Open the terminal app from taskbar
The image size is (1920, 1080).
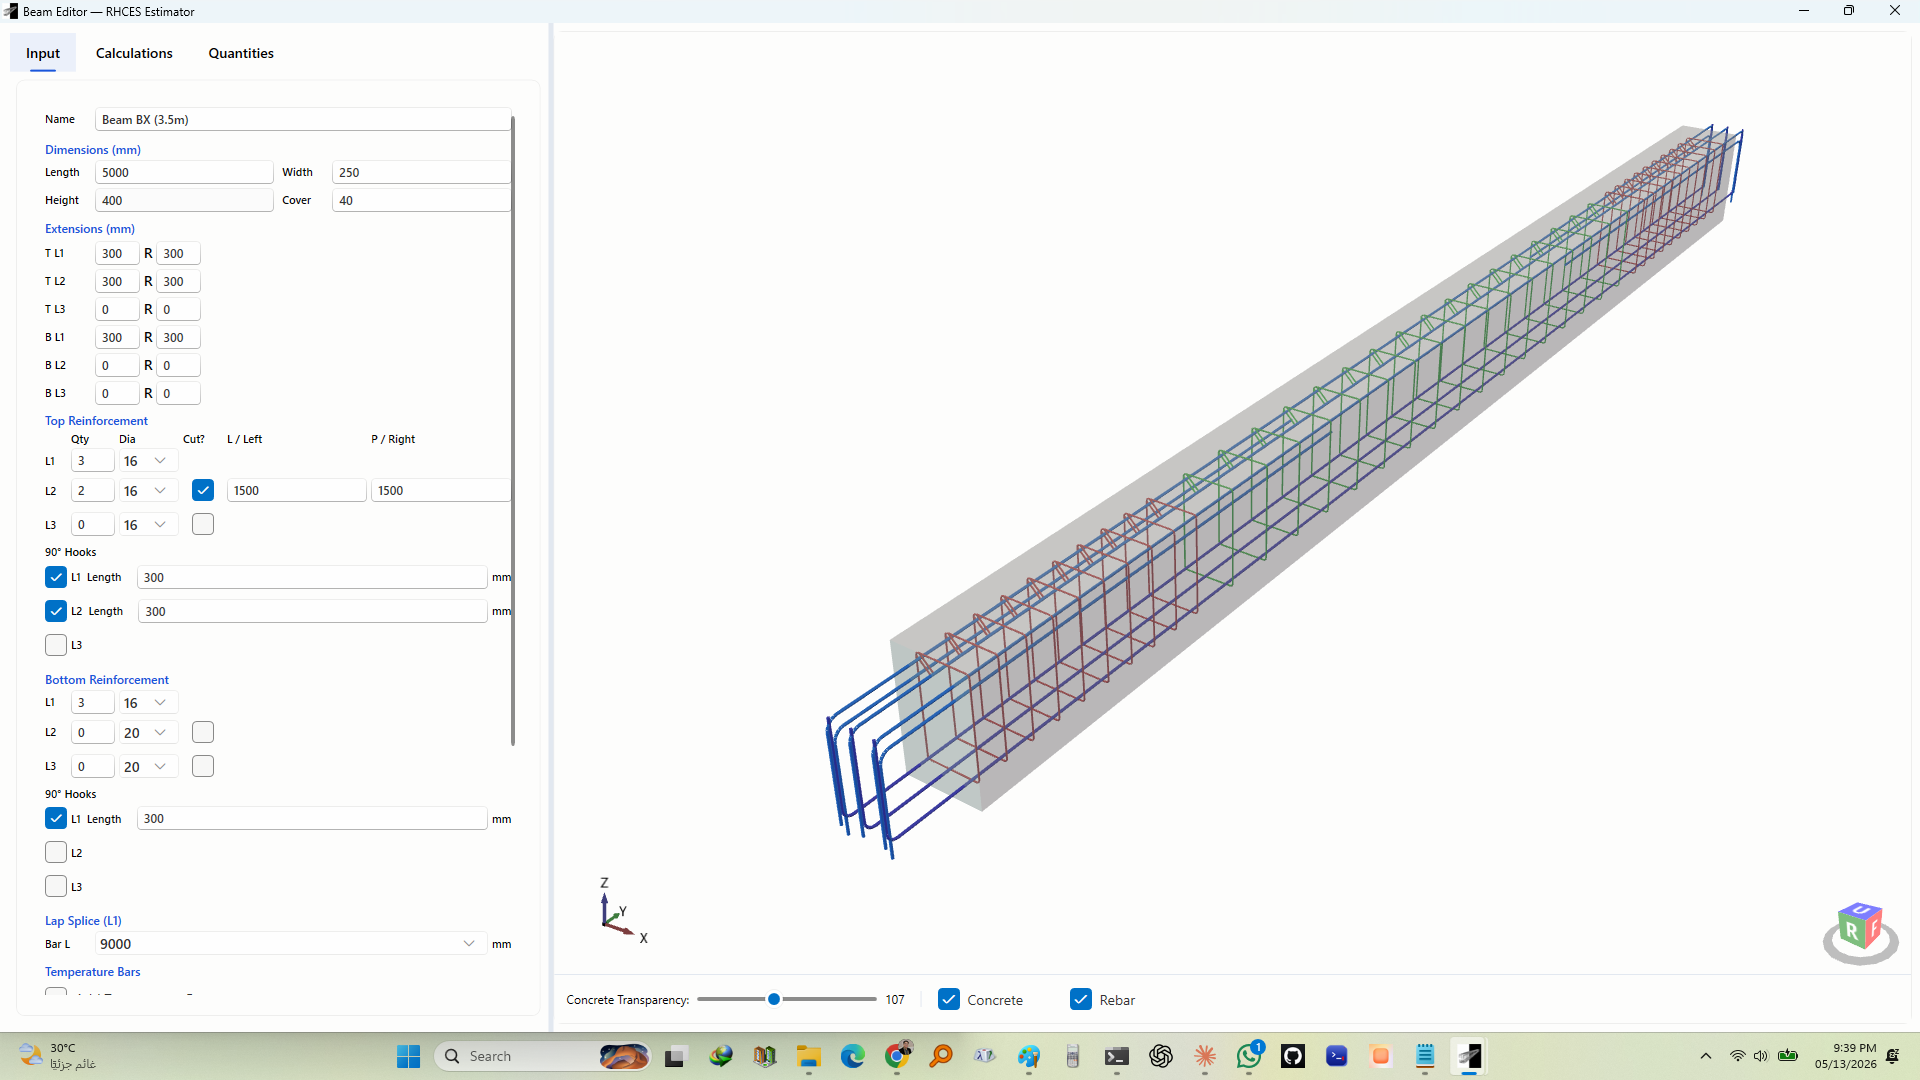tap(1117, 1056)
